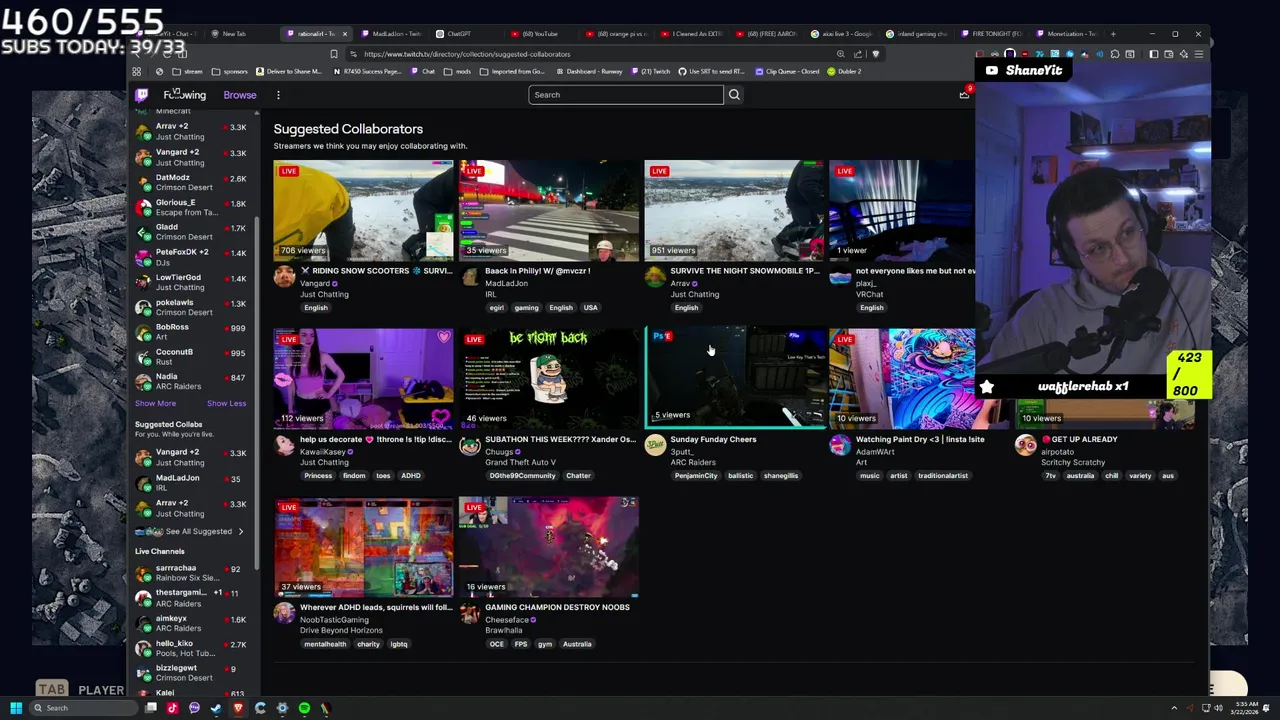This screenshot has width=1280, height=720.
Task: Open the Task View icon on taskbar
Action: click(151, 708)
